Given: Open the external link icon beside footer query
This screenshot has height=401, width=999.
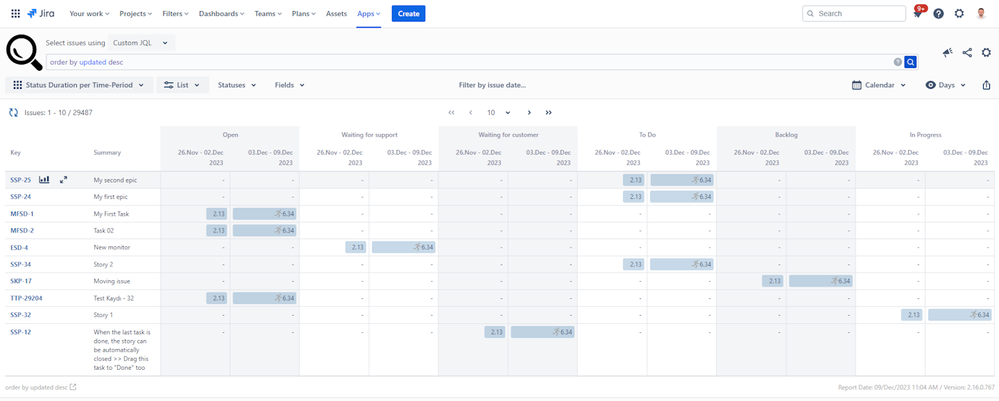Looking at the screenshot, I should [73, 387].
